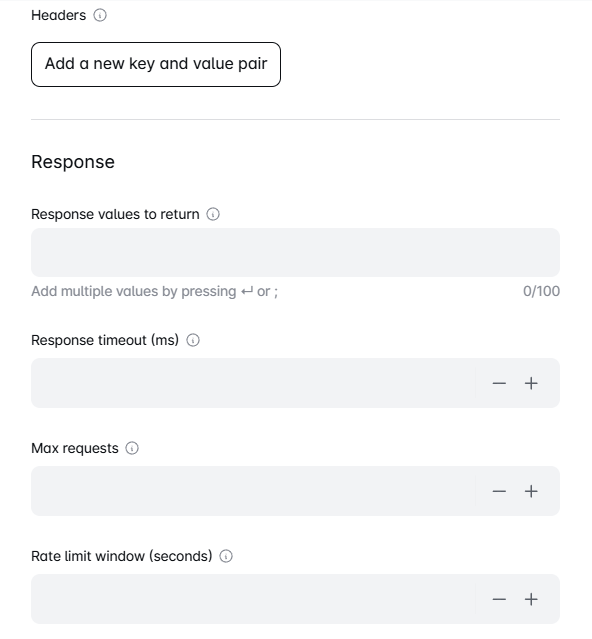Viewport: 592px width, 639px height.
Task: Click the 'Add multiple values' hint text
Action: click(x=154, y=291)
